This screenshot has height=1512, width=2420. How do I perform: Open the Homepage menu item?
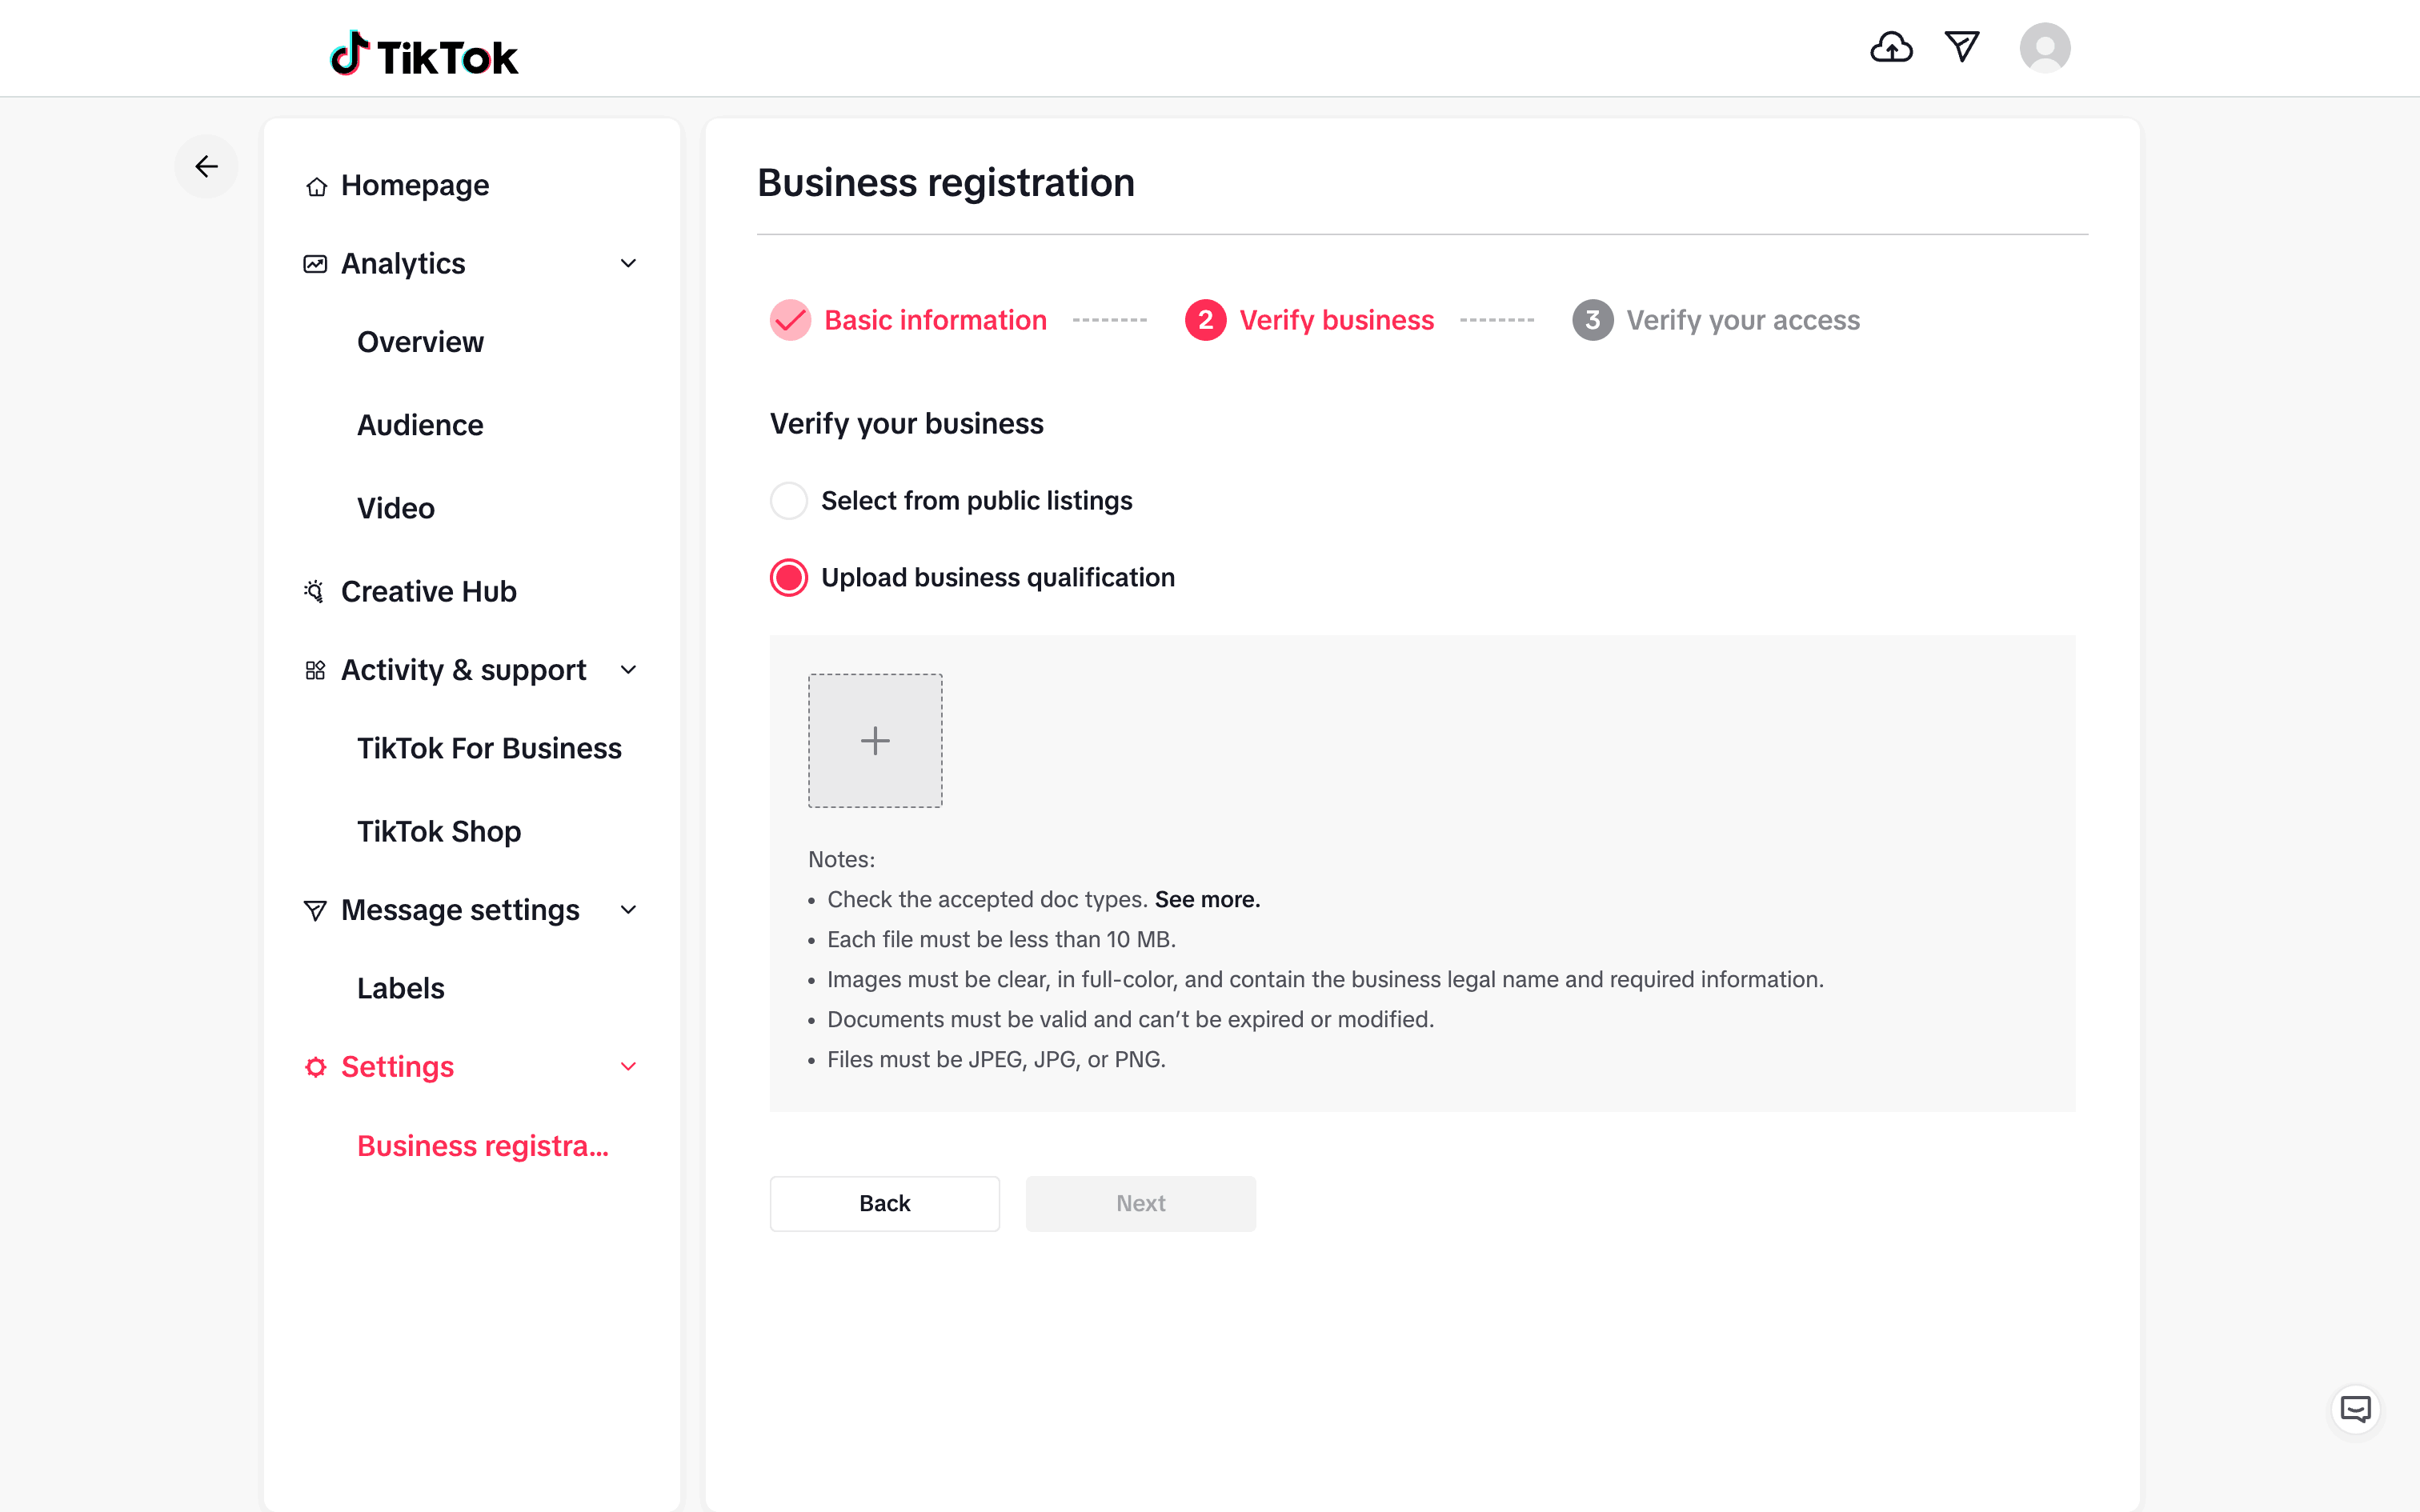(414, 186)
